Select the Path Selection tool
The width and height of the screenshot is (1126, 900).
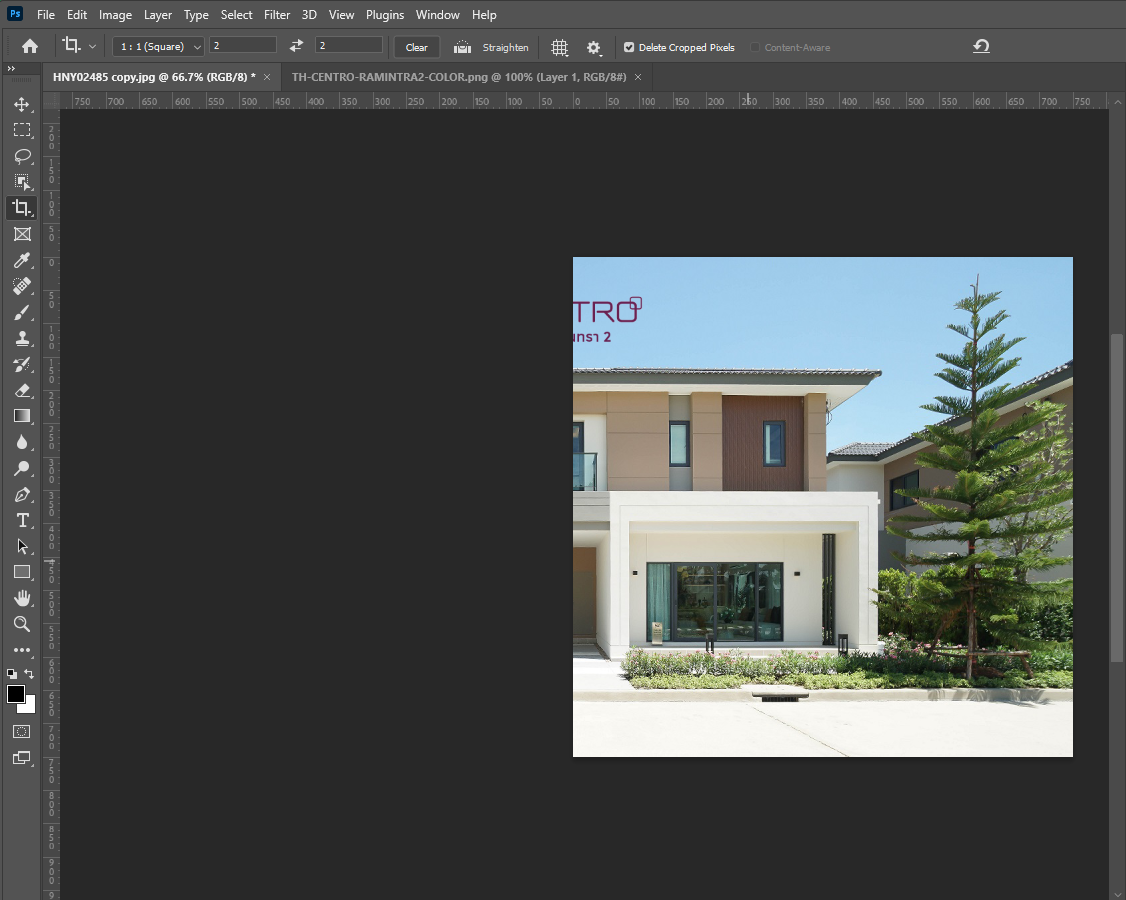click(22, 546)
